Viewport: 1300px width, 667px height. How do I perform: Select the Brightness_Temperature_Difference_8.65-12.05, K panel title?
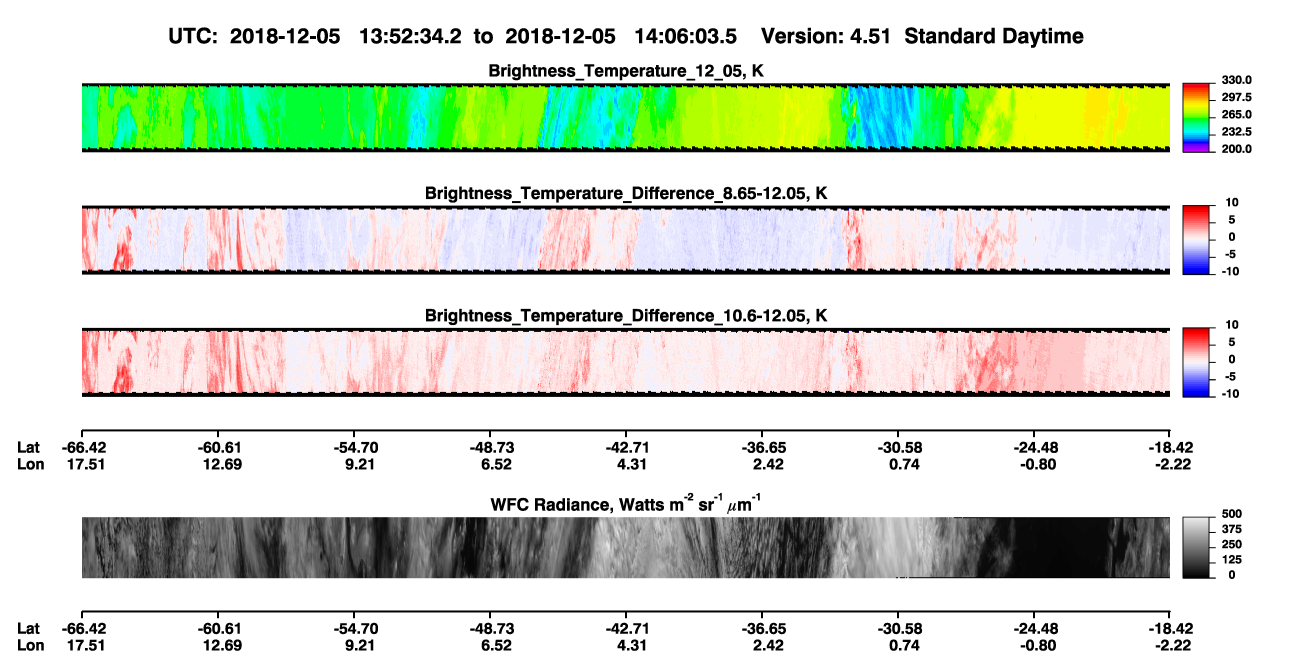pos(626,193)
